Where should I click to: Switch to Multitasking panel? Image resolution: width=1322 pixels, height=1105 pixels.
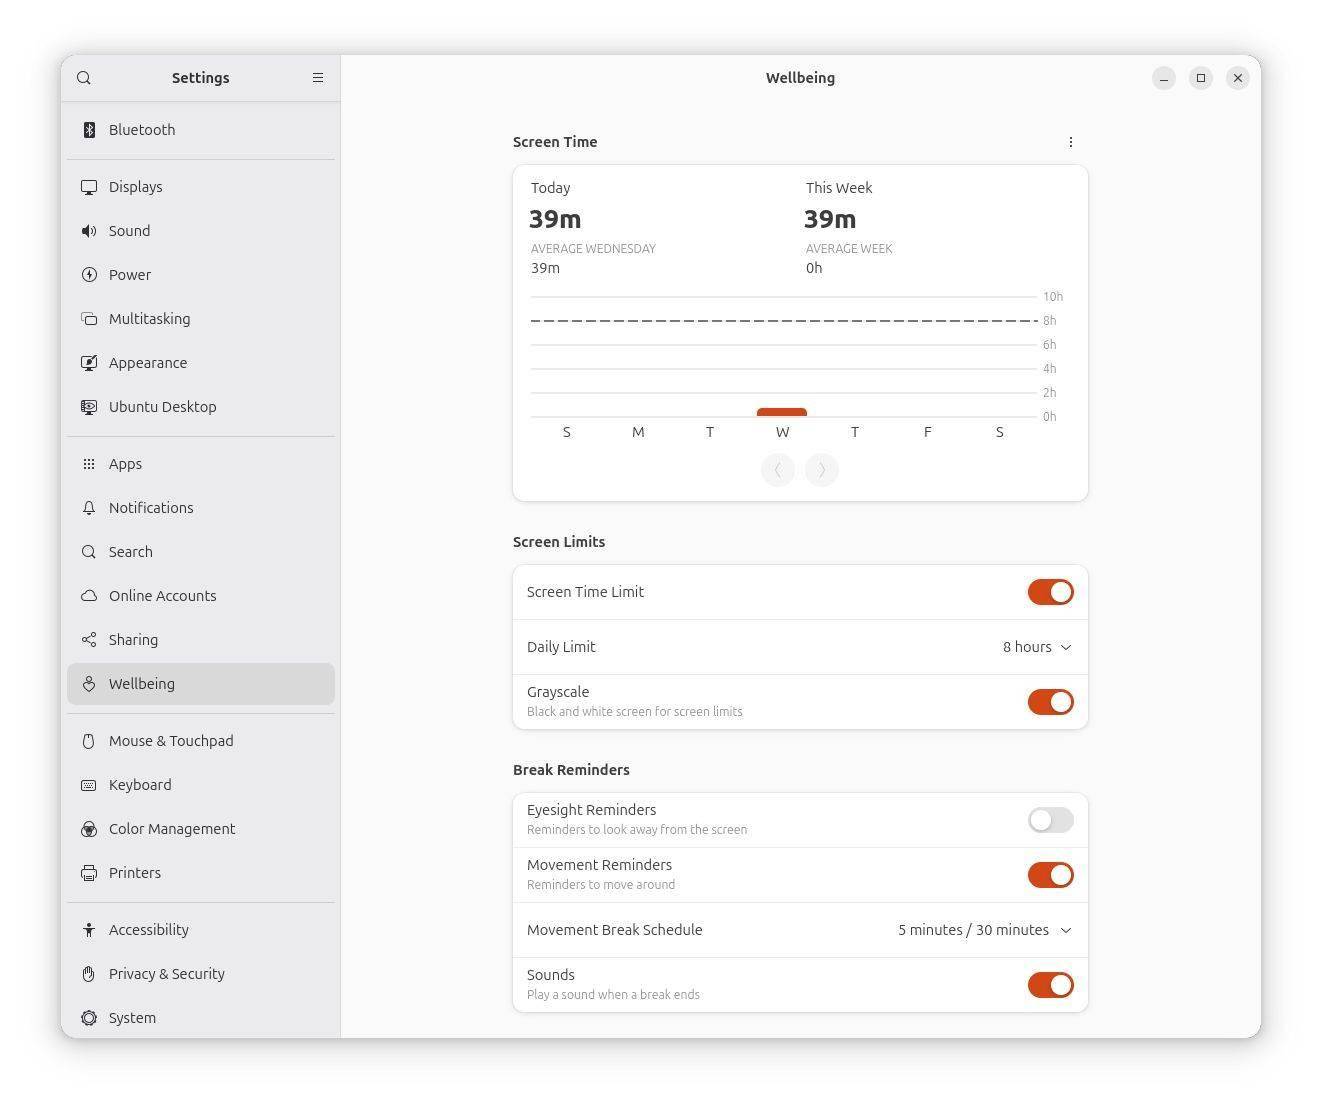click(201, 319)
